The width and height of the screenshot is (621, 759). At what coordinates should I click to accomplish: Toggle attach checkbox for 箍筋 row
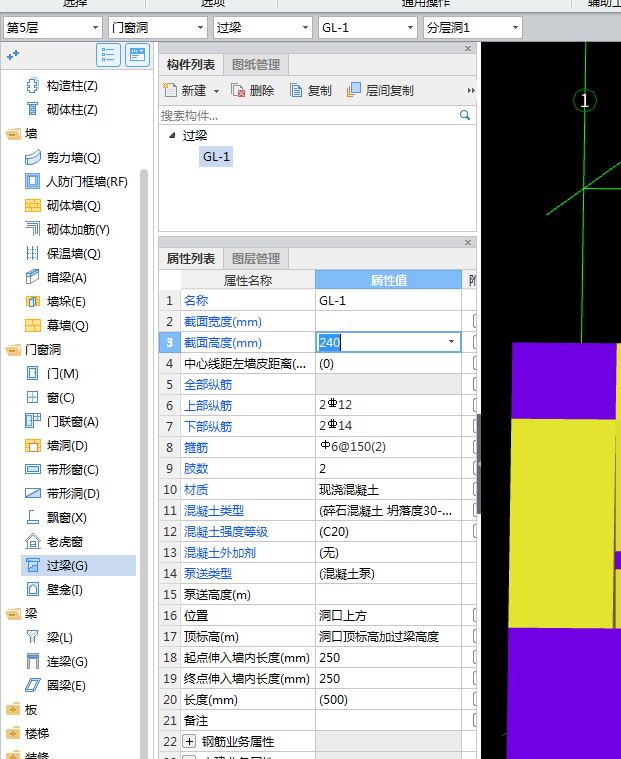point(475,447)
